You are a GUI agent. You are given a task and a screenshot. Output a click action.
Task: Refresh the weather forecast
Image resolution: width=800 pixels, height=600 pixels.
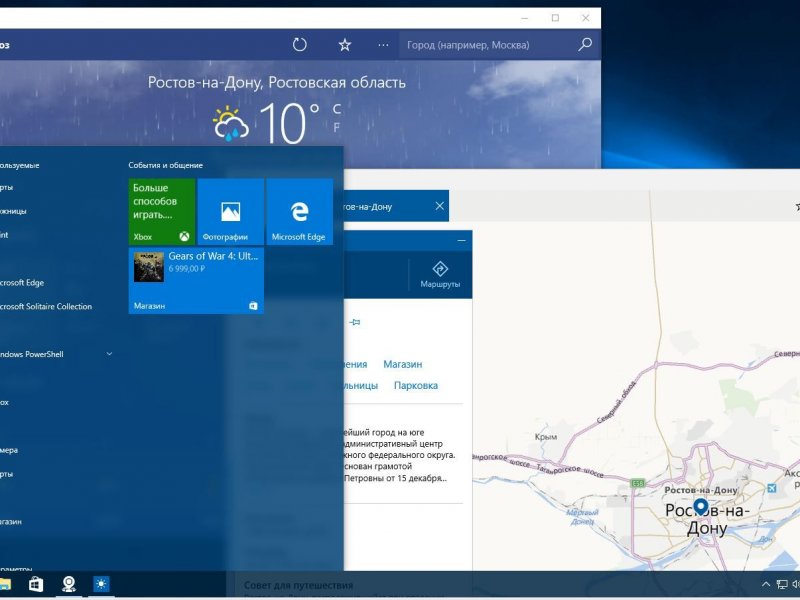pyautogui.click(x=299, y=45)
